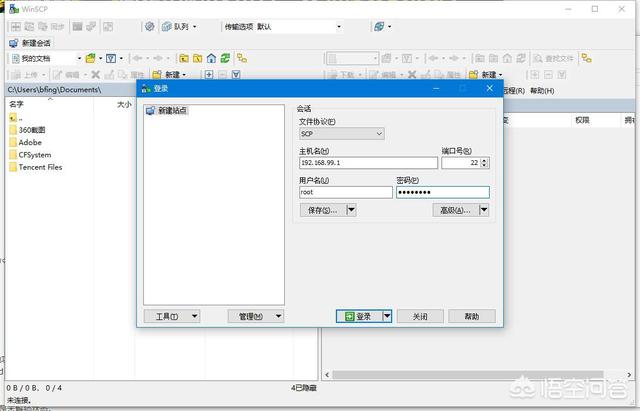
Task: Click the 高级(A)... advanced button
Action: [455, 210]
